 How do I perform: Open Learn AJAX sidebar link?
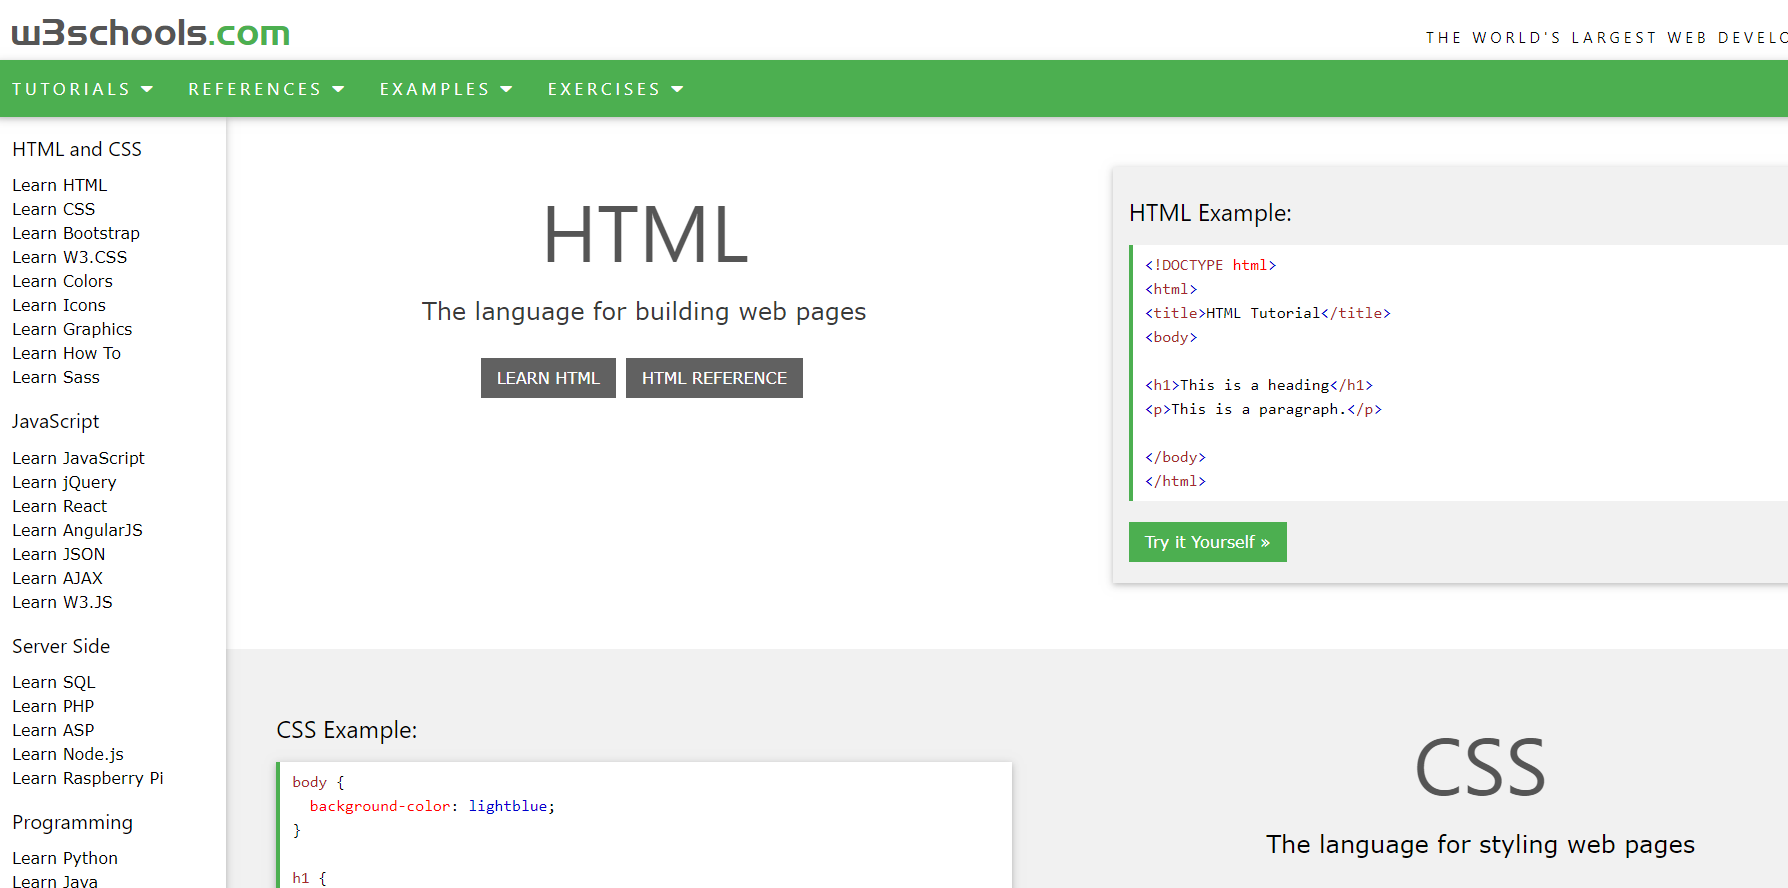[x=57, y=578]
